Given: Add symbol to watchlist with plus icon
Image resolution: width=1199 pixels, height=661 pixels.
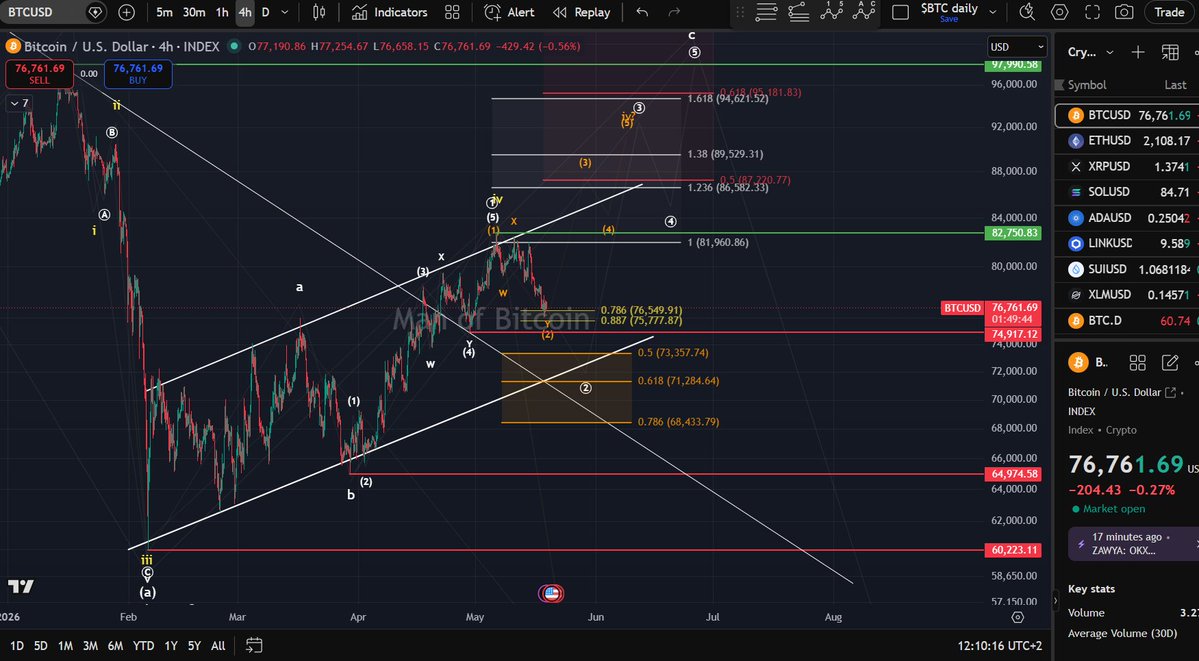Looking at the screenshot, I should pyautogui.click(x=1138, y=52).
